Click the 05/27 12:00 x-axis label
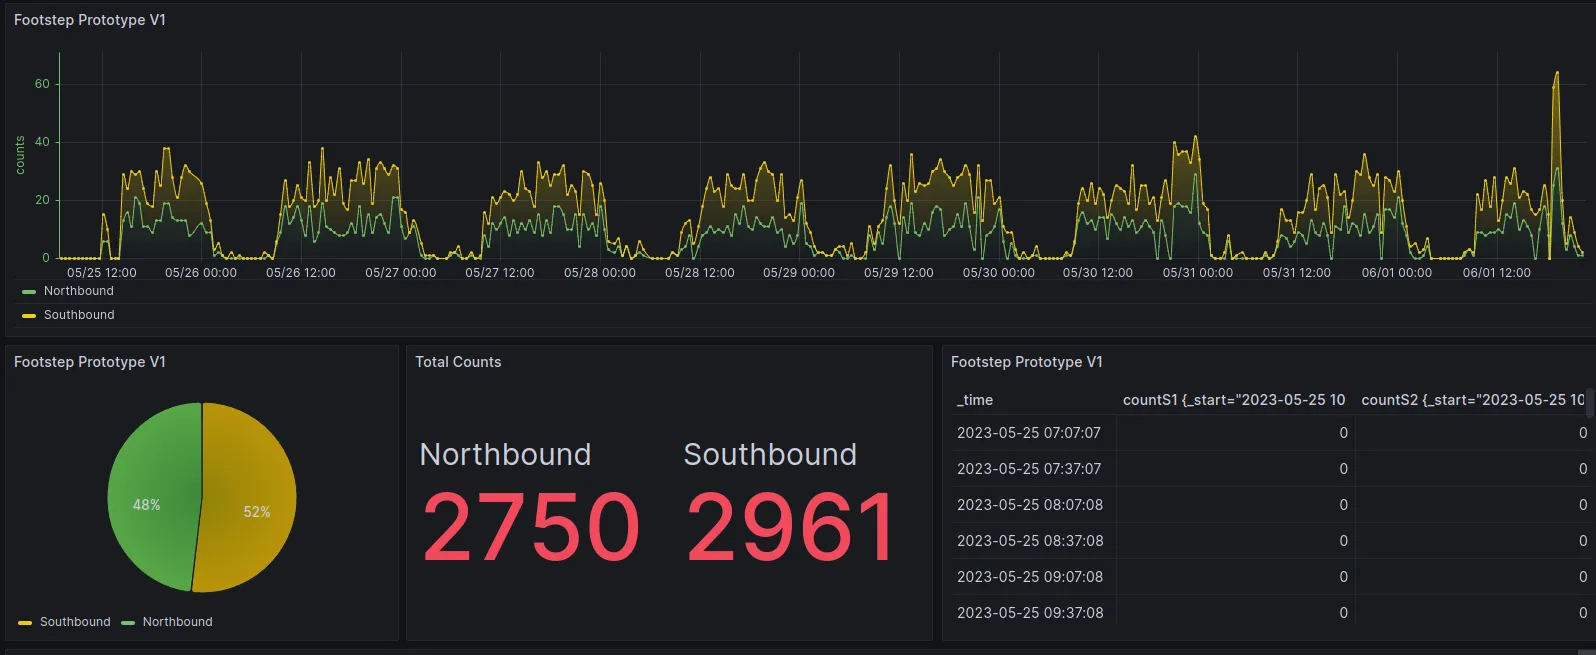The image size is (1596, 655). tap(500, 273)
